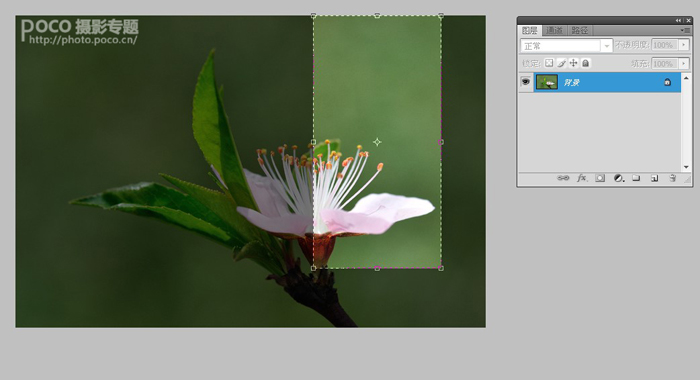Viewport: 700px width, 380px height.
Task: Click the crop box right-middle handle
Action: (441, 142)
